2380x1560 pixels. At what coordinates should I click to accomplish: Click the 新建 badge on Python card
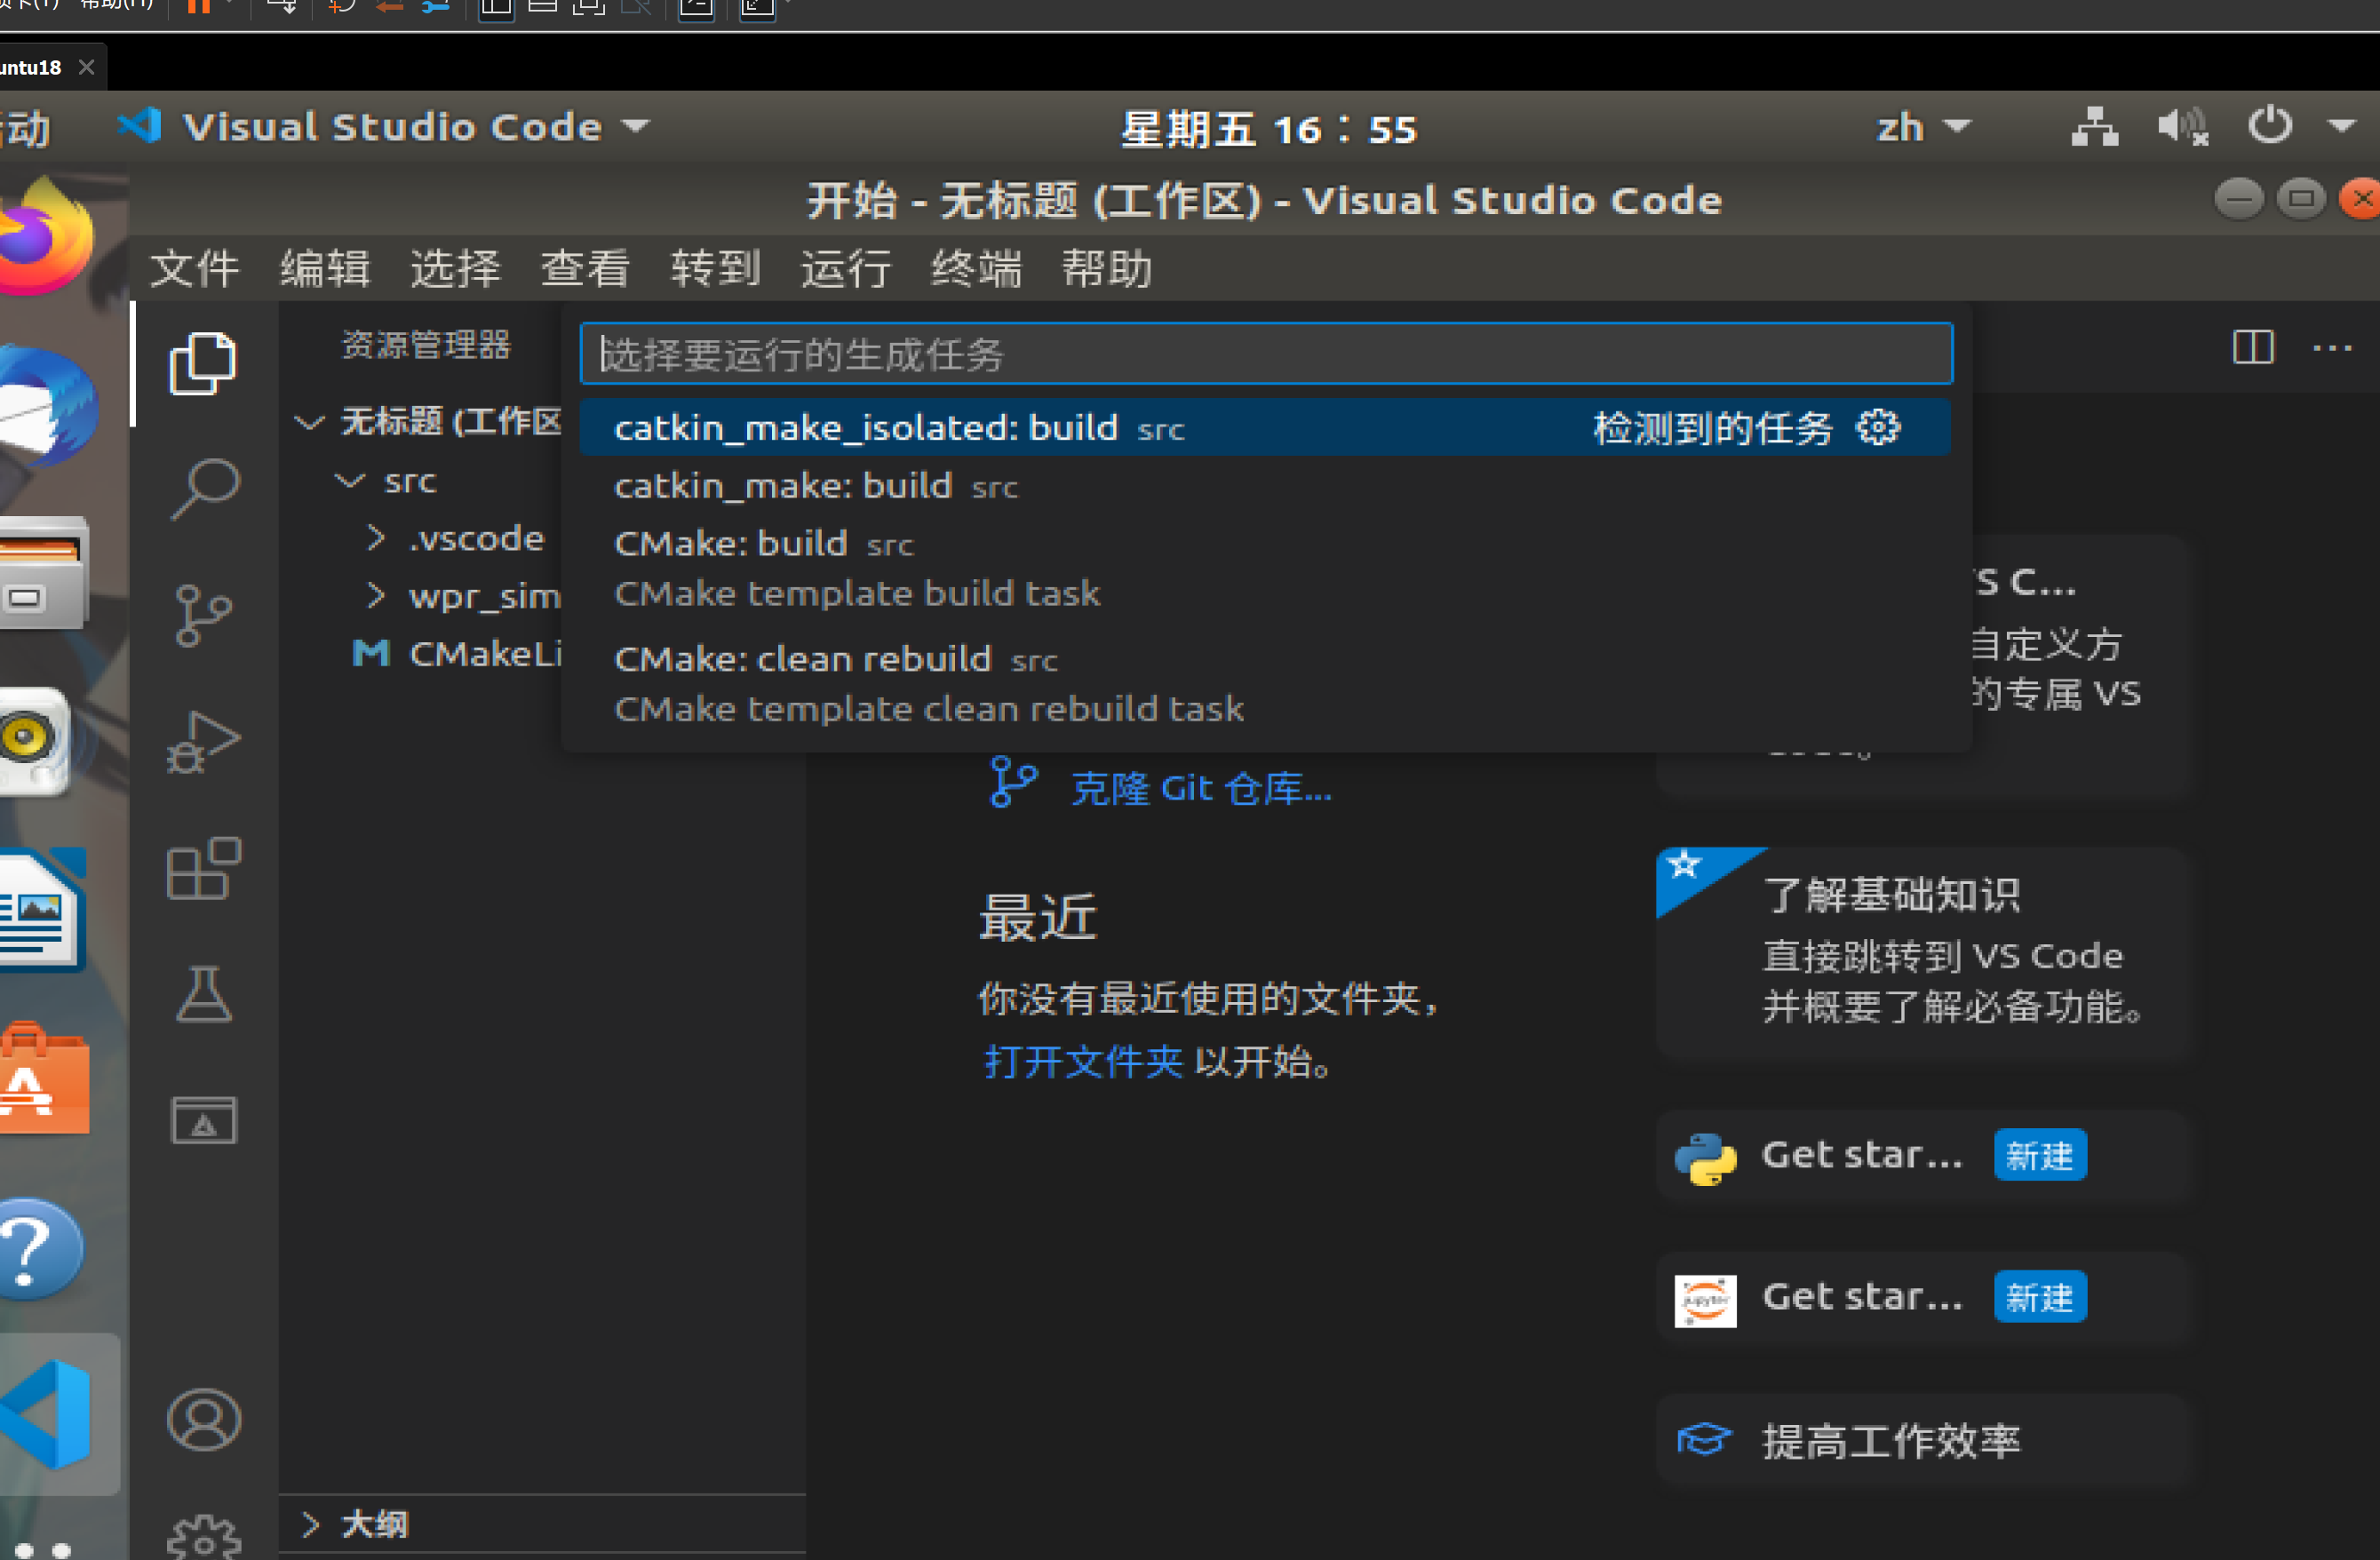coord(2039,1156)
